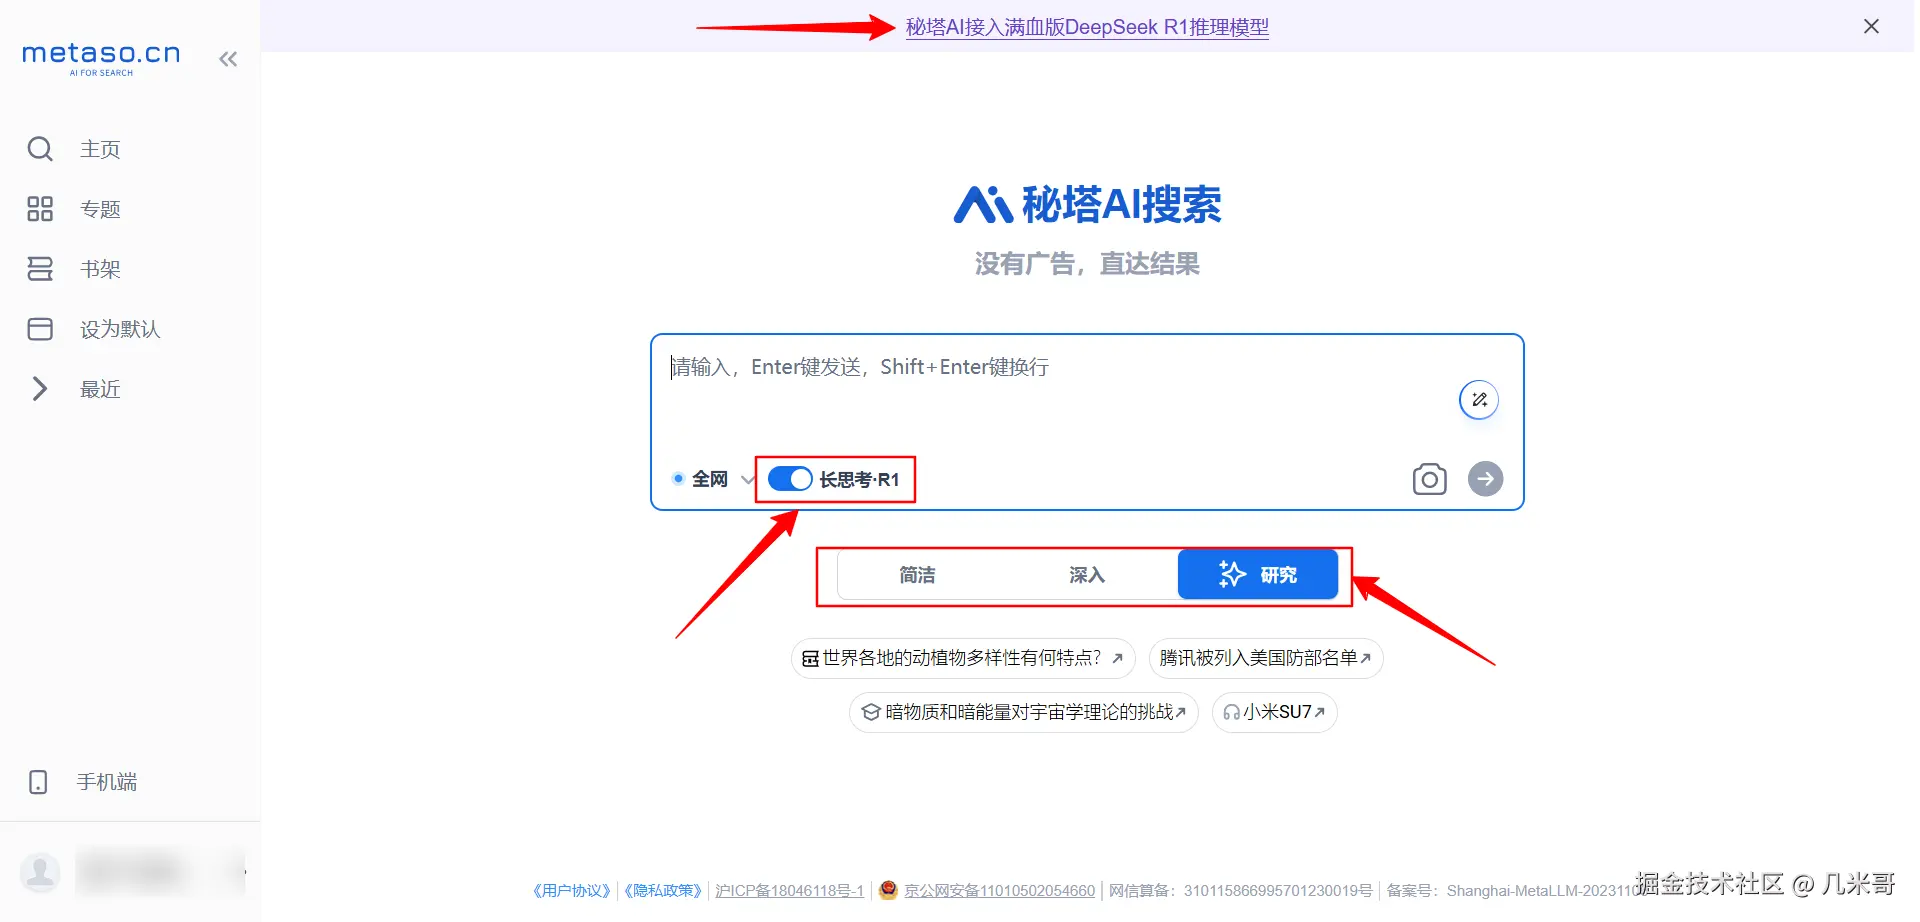Viewport: 1920px width, 922px height.
Task: Click the user avatar icon
Action: 41,873
